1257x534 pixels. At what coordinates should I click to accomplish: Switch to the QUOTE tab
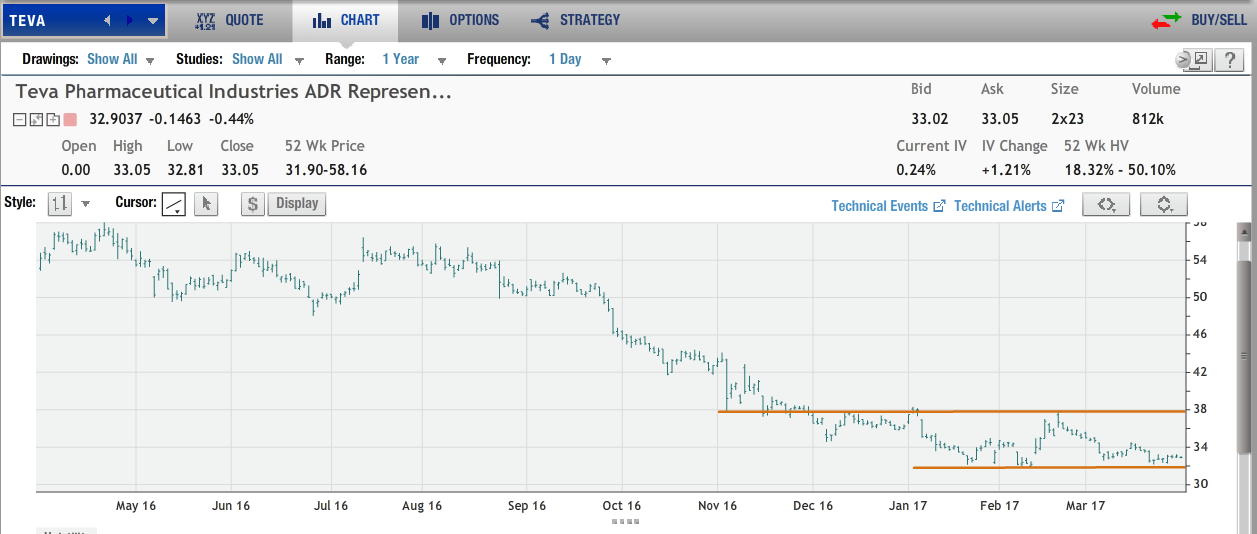coord(230,20)
